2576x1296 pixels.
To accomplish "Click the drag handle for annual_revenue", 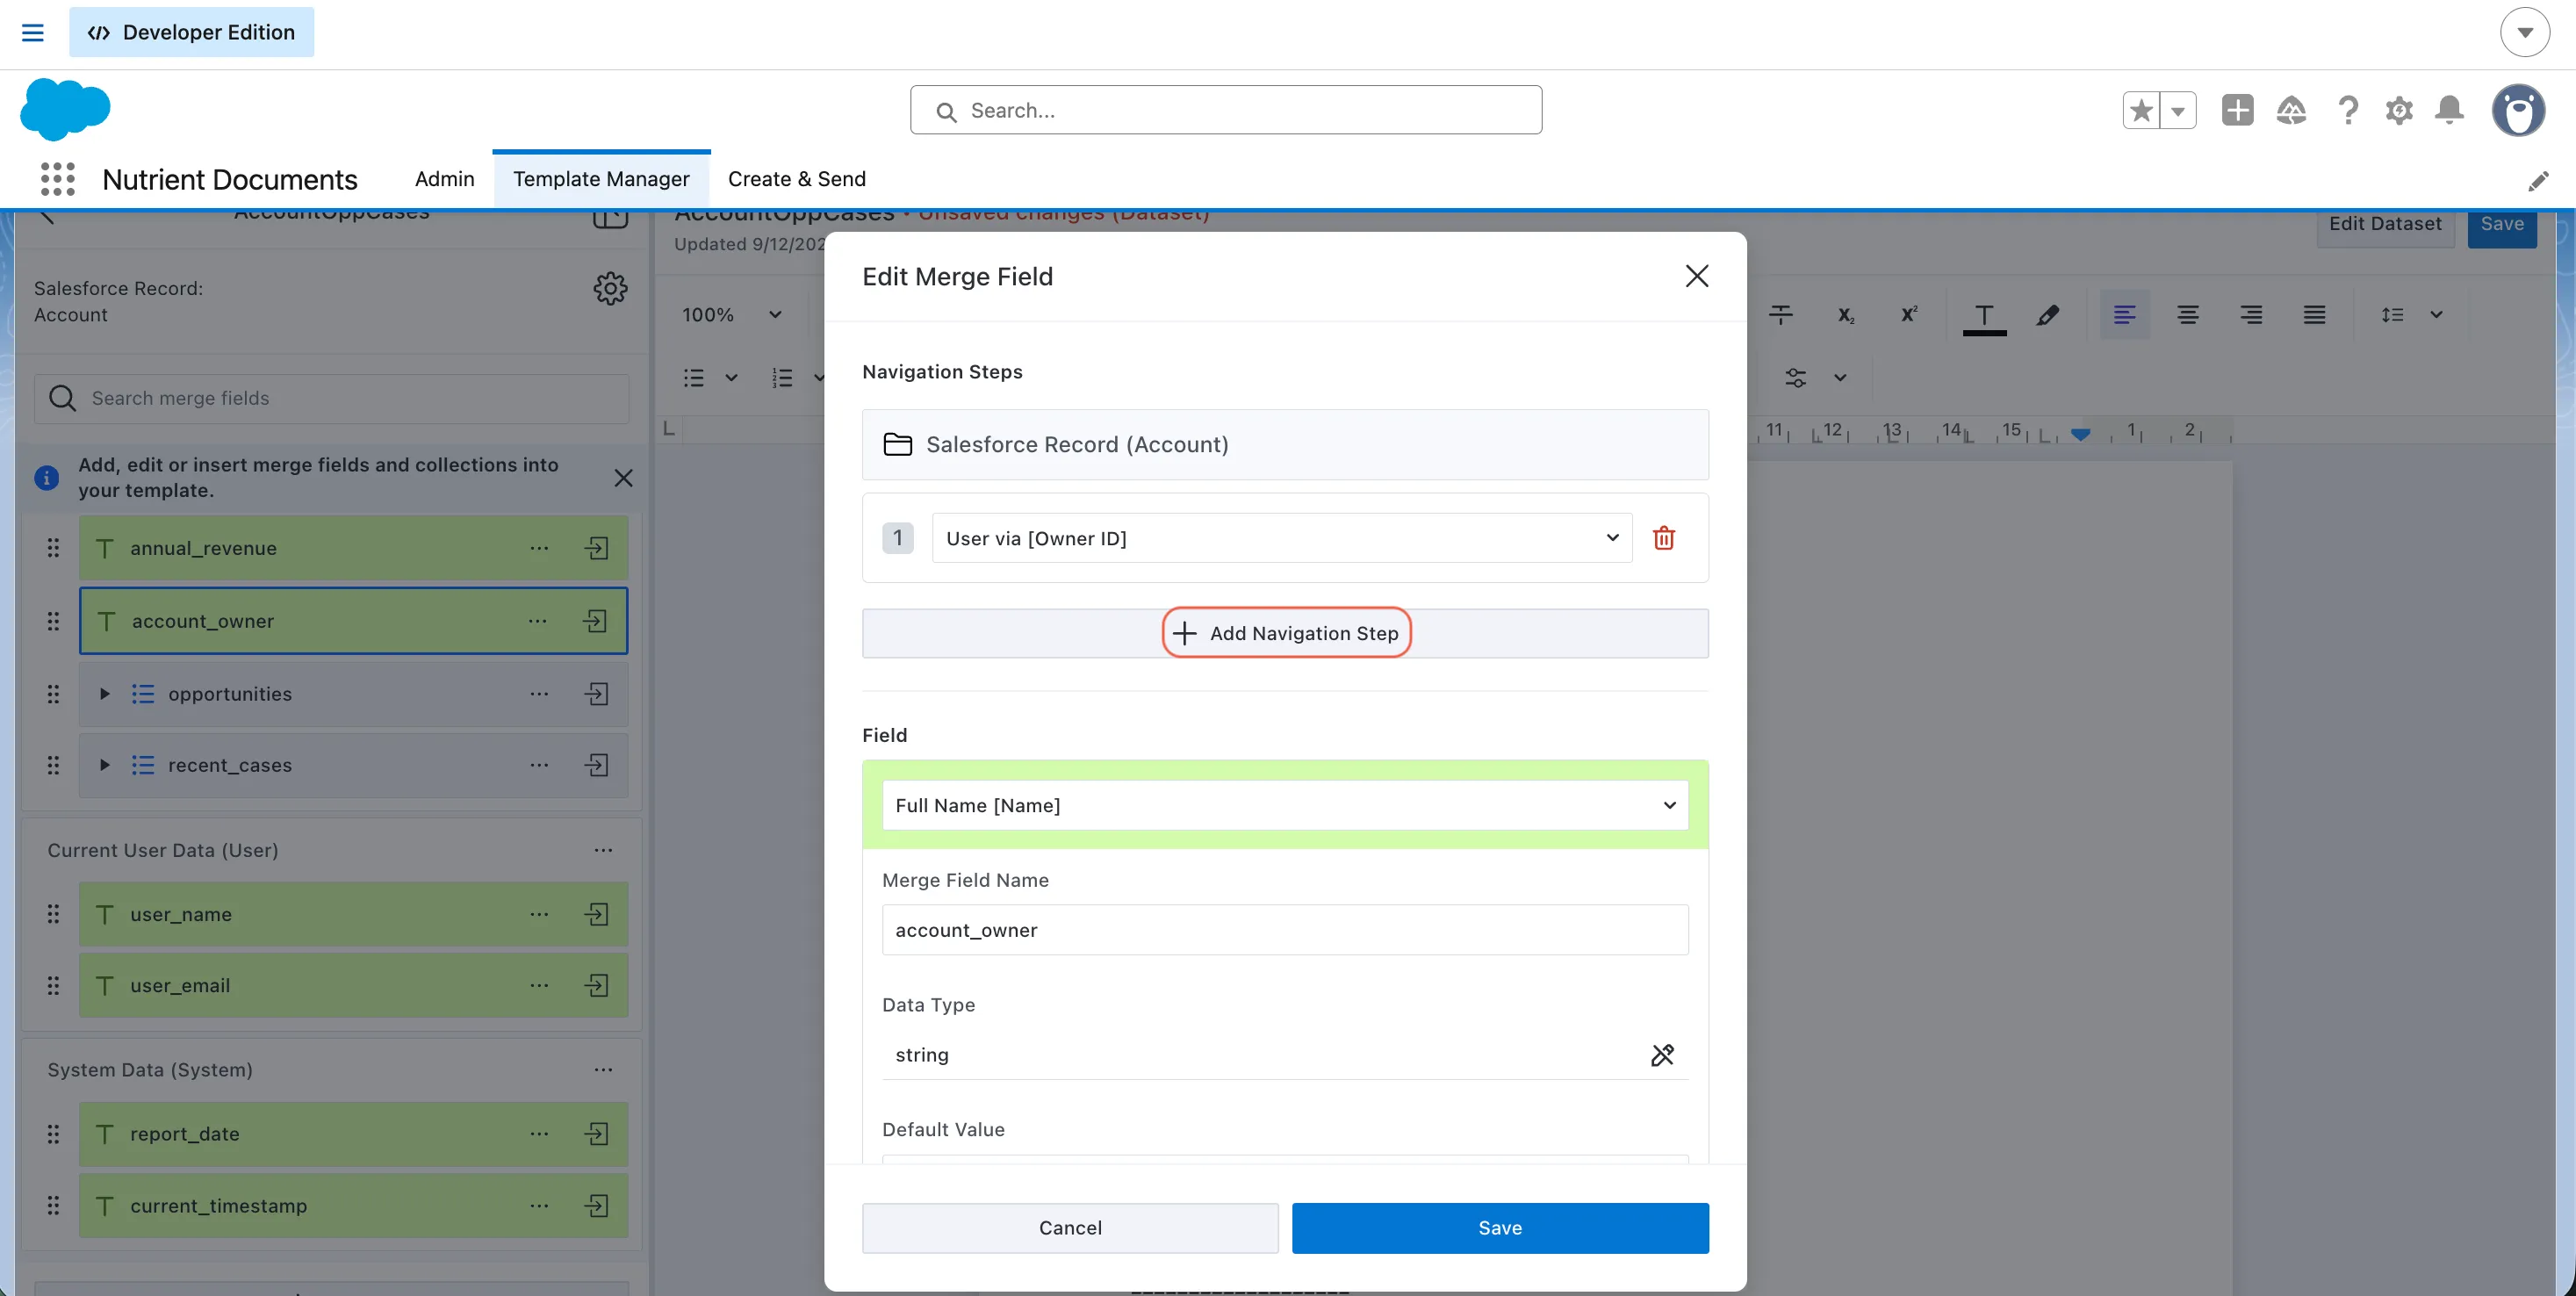I will [53, 548].
